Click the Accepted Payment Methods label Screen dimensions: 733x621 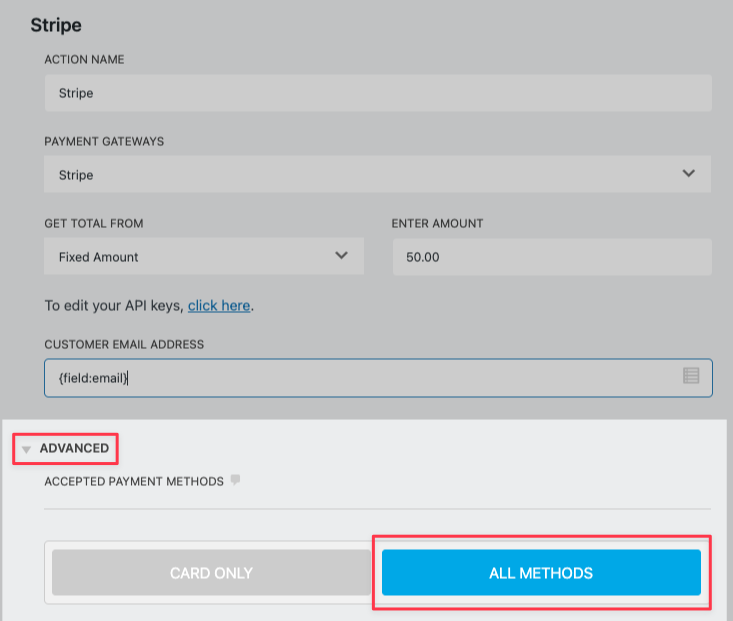tap(134, 481)
